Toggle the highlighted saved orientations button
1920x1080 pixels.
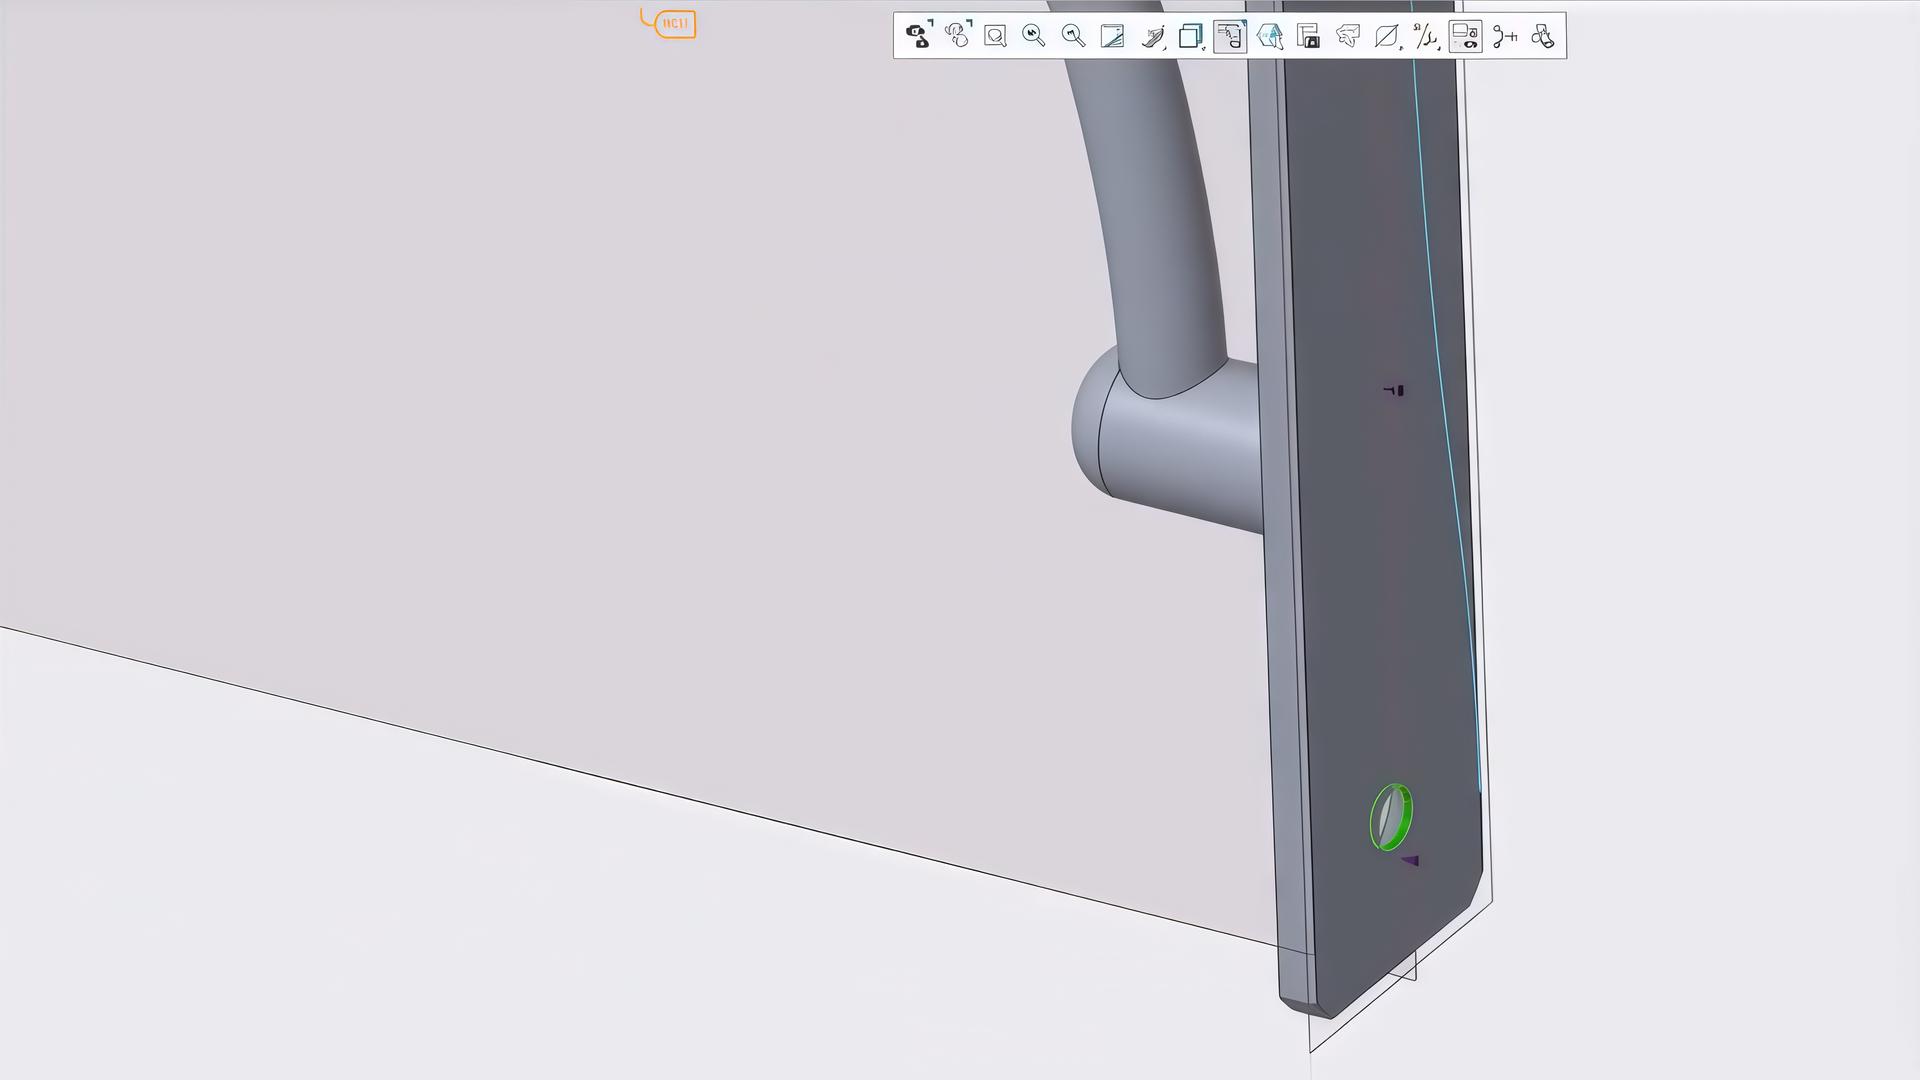coord(1230,36)
